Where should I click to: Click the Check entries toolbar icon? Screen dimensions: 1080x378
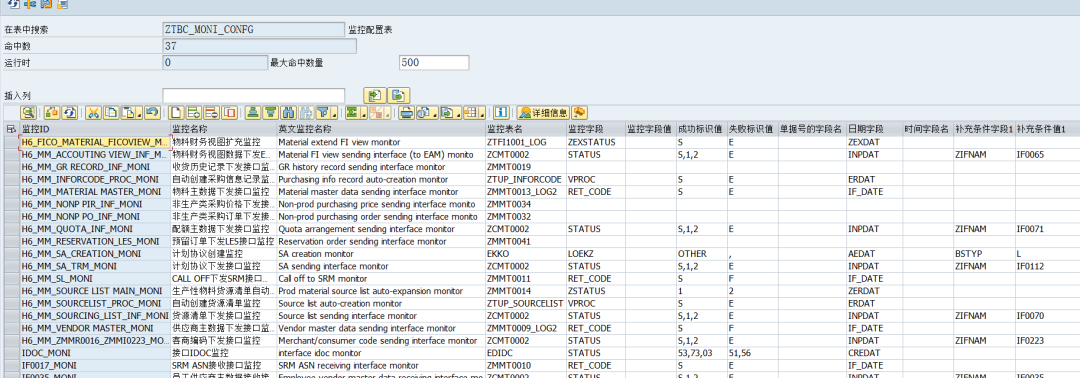(52, 112)
